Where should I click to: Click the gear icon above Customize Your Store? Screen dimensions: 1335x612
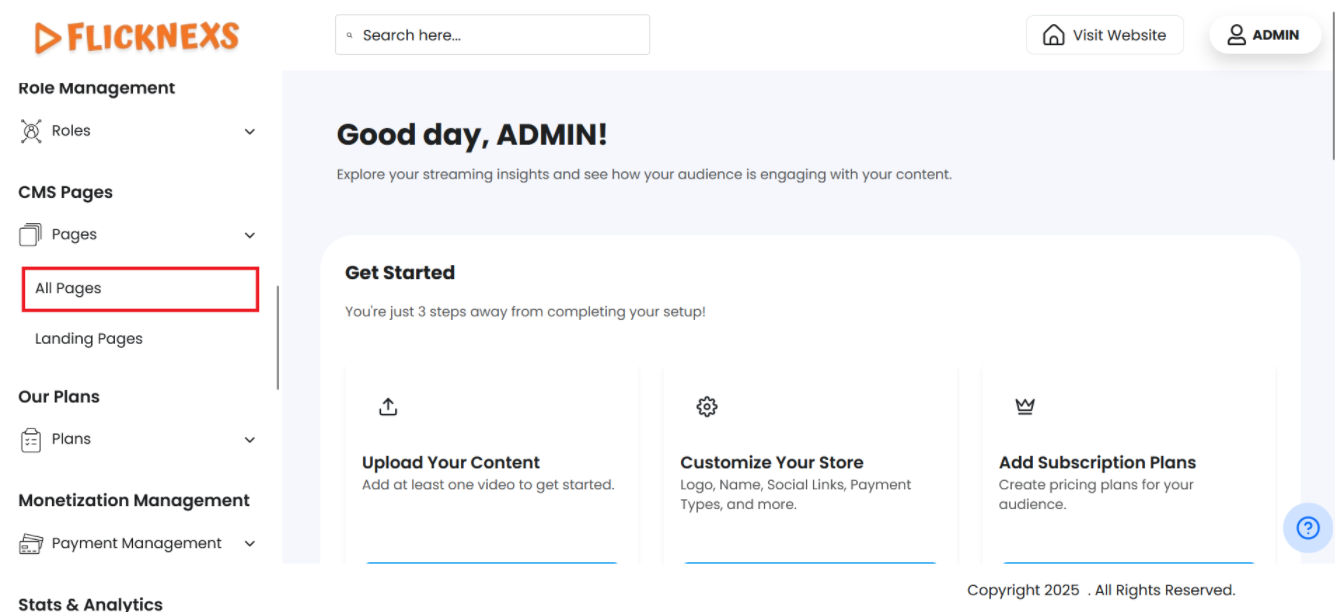[x=707, y=407]
